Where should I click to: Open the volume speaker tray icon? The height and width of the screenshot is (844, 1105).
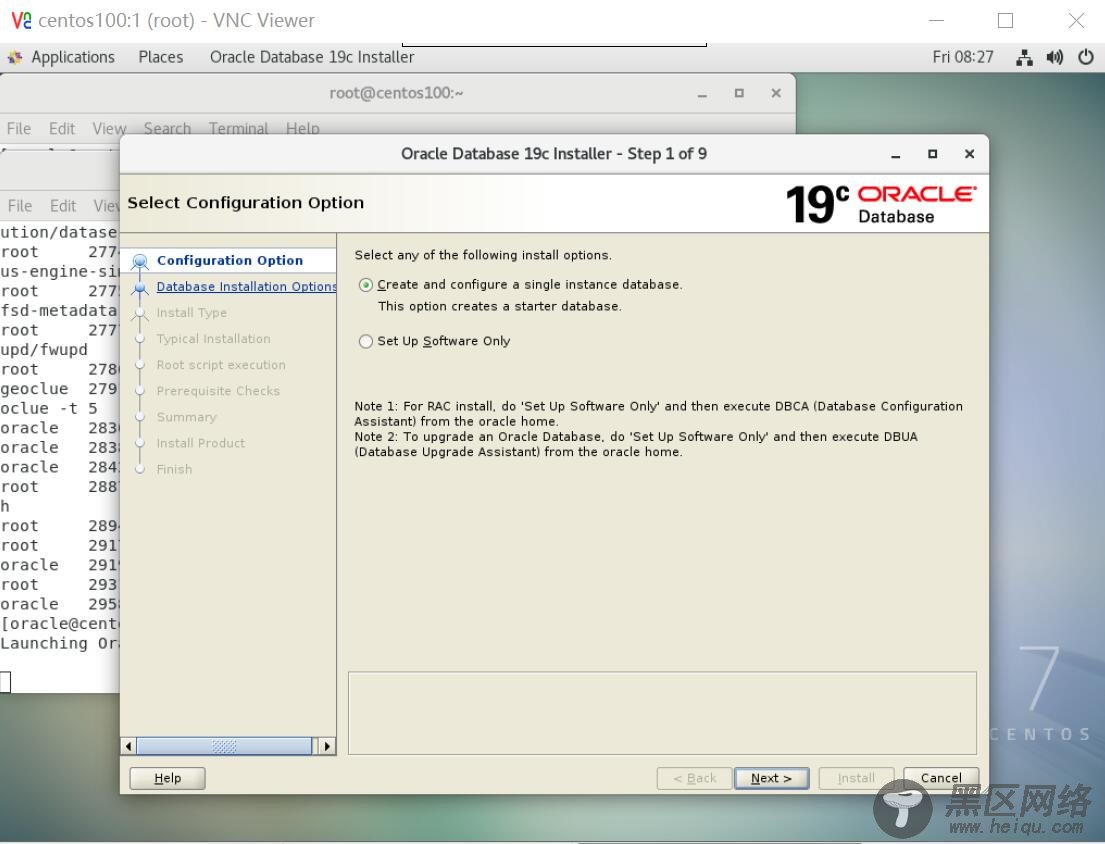pos(1054,57)
